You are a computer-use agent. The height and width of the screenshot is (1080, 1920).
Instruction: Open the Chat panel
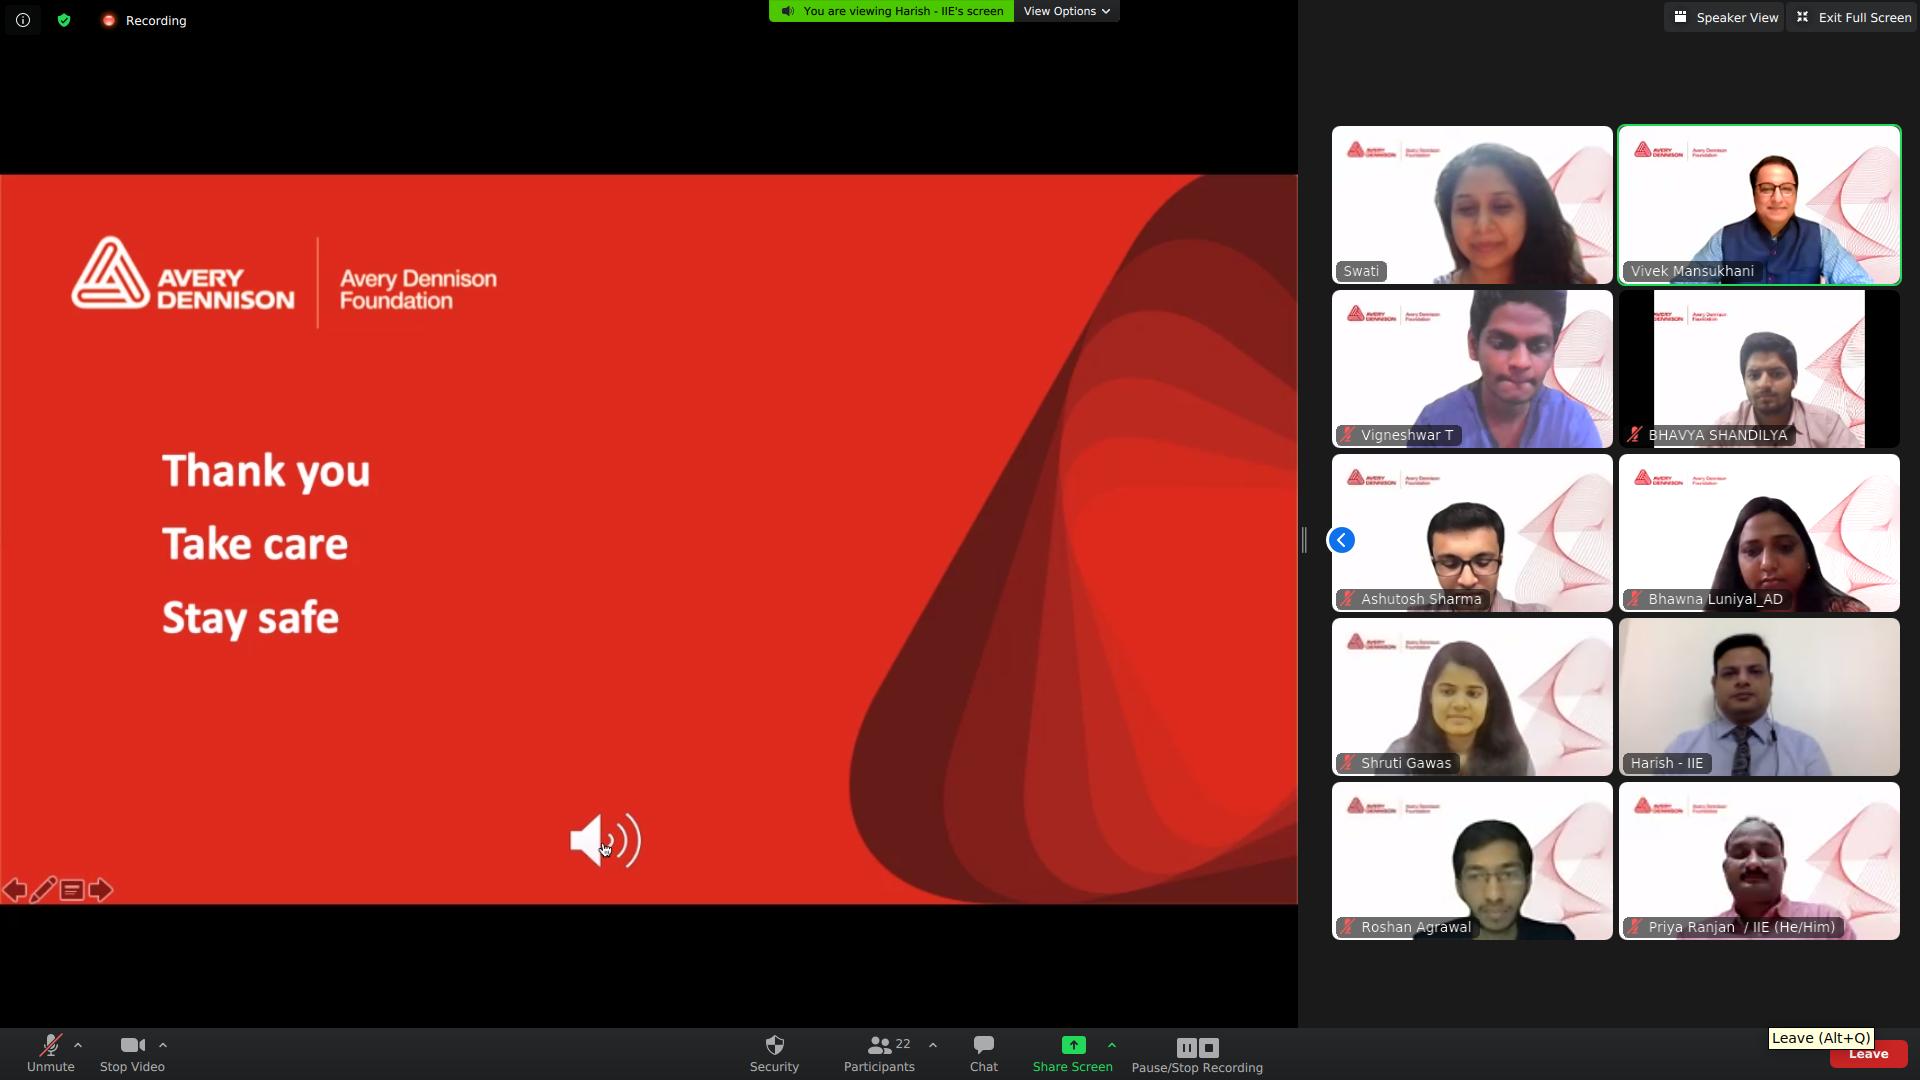(984, 1054)
